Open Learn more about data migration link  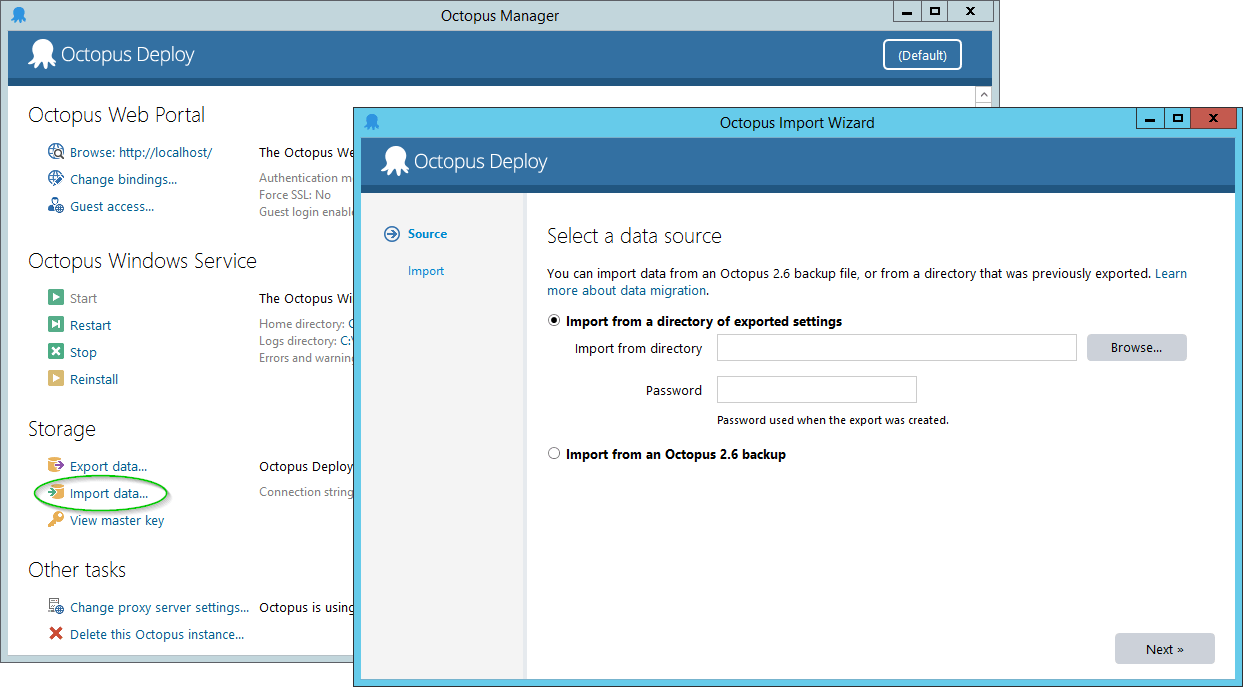(x=626, y=291)
